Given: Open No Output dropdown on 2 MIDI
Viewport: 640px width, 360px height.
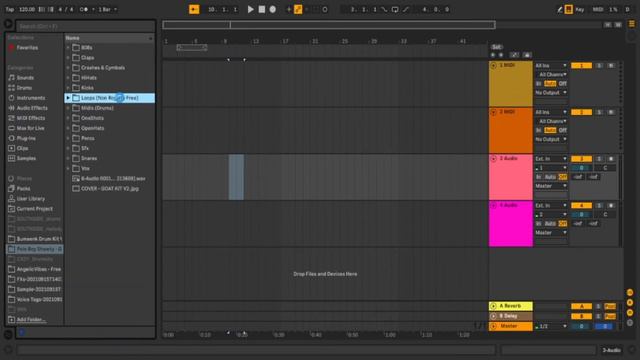Looking at the screenshot, I should (x=551, y=140).
